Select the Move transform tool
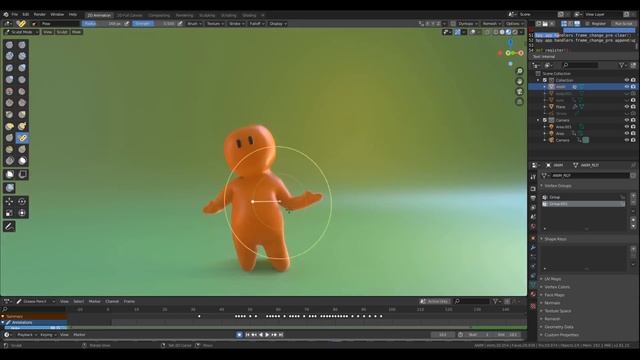Screen dimensions: 640x360 tap(9, 201)
